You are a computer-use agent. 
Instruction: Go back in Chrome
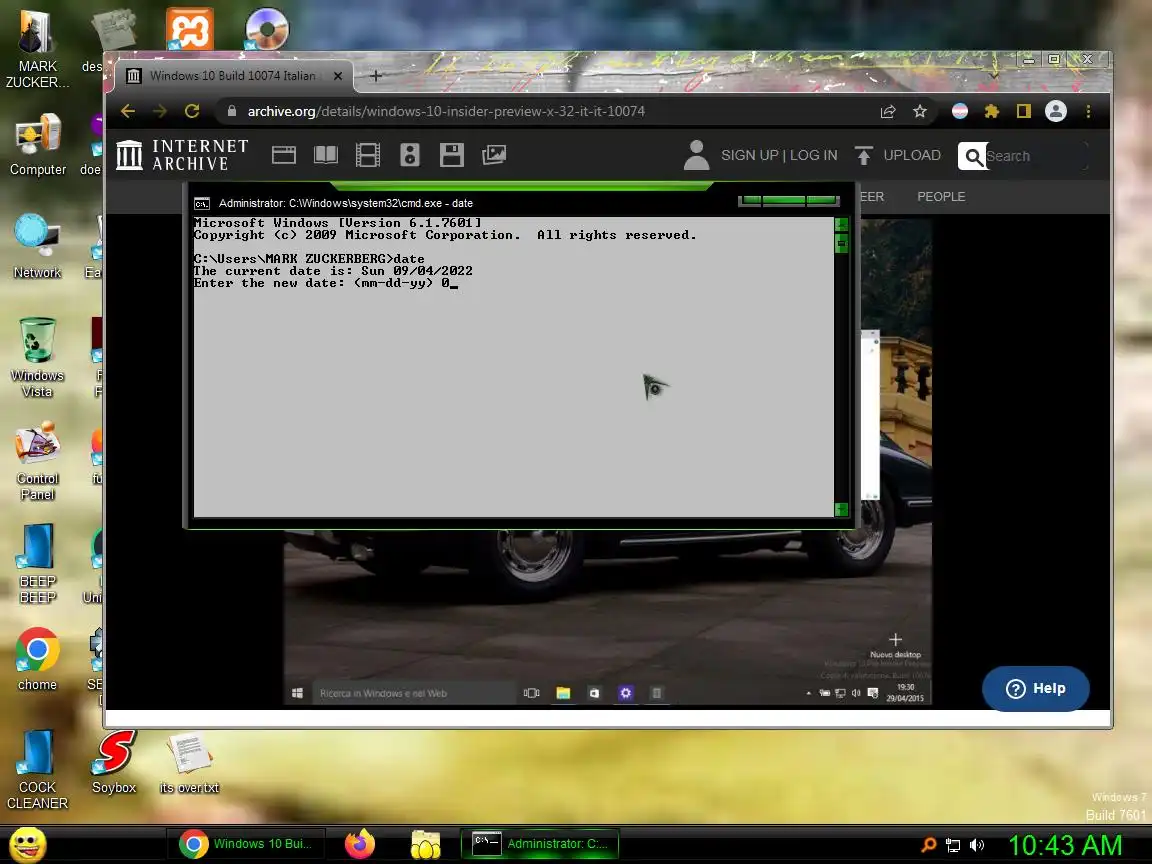[x=128, y=111]
